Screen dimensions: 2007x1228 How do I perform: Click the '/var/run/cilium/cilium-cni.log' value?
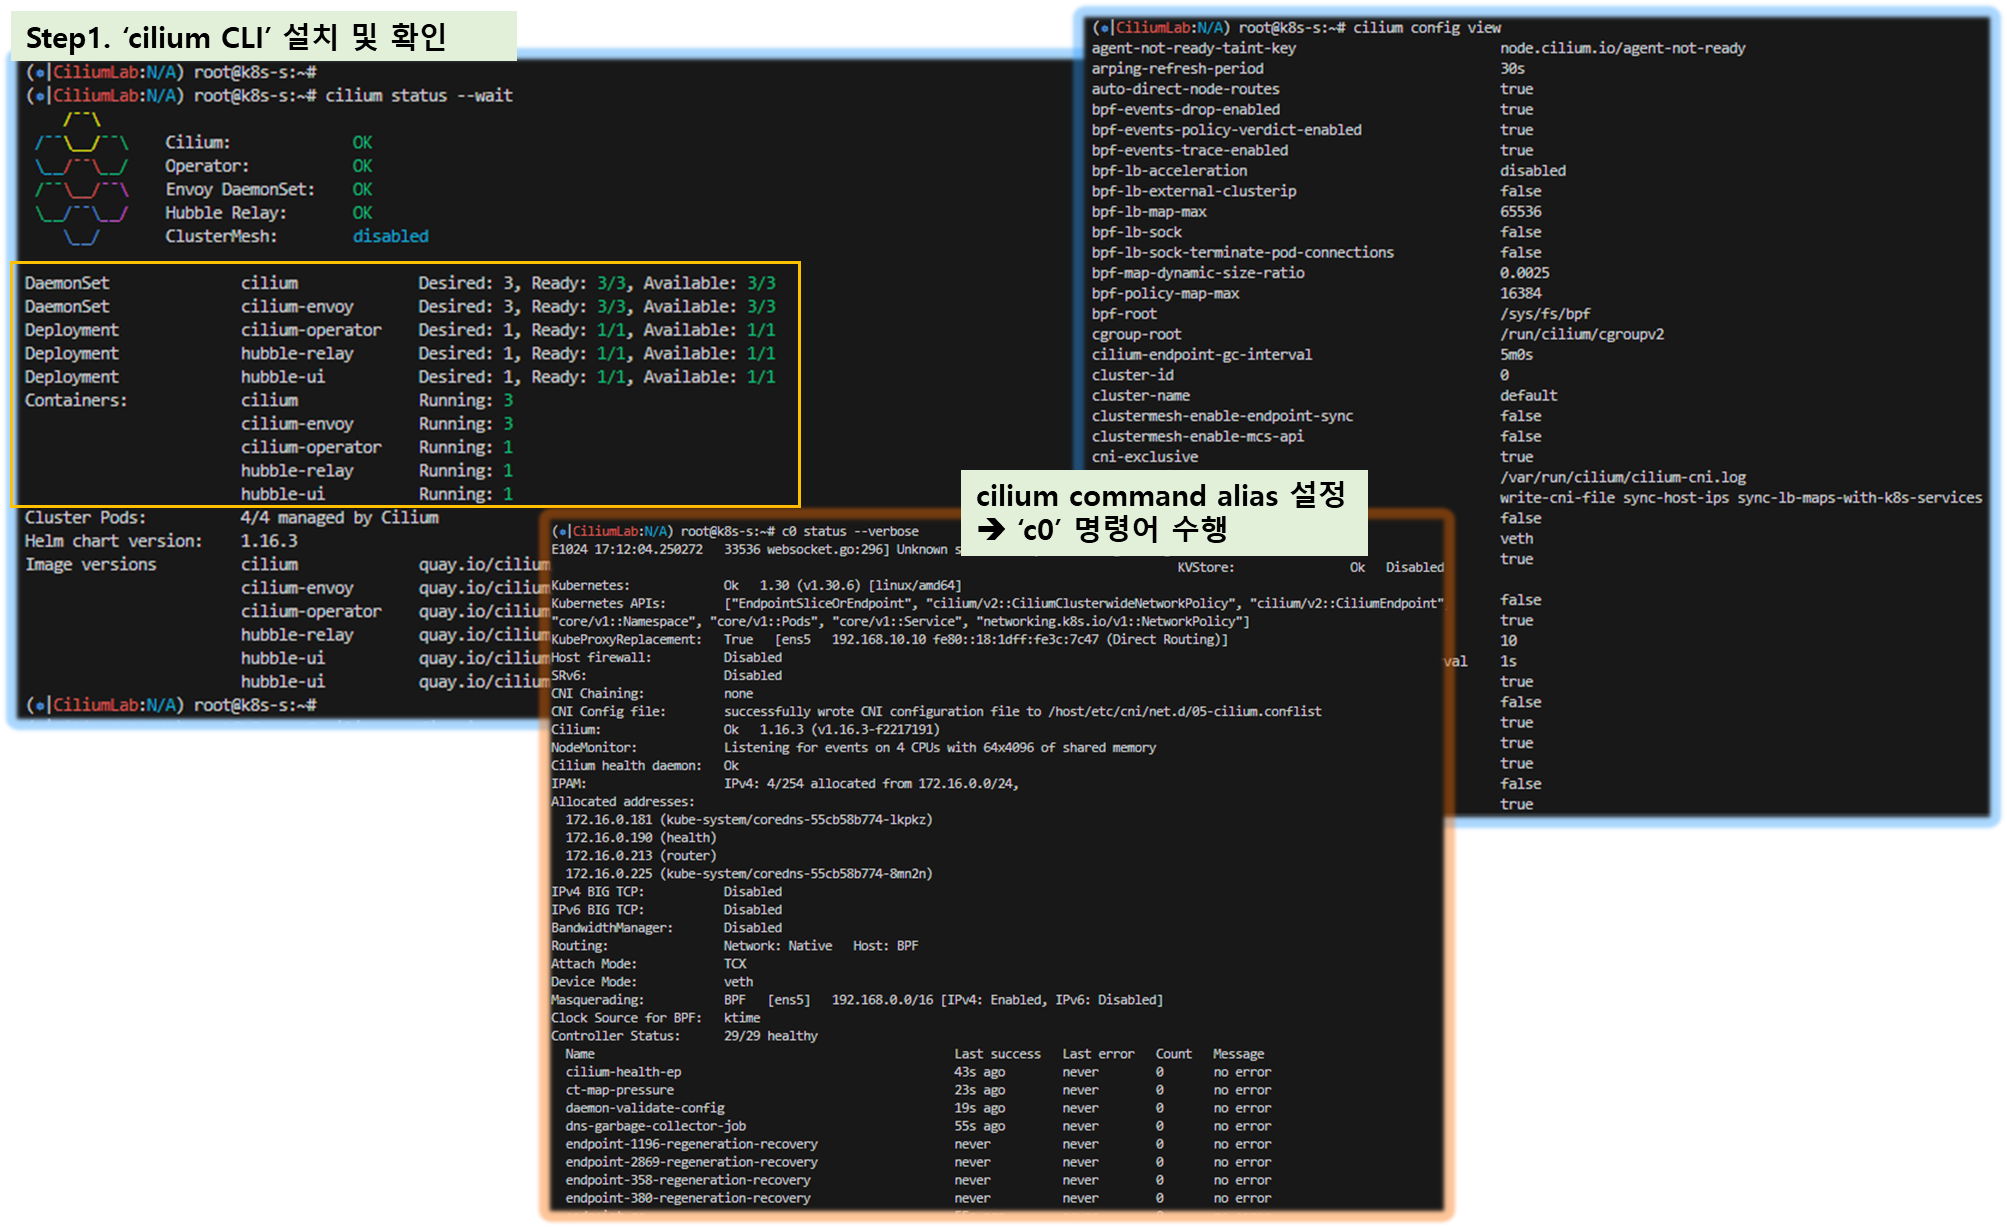[x=1622, y=477]
